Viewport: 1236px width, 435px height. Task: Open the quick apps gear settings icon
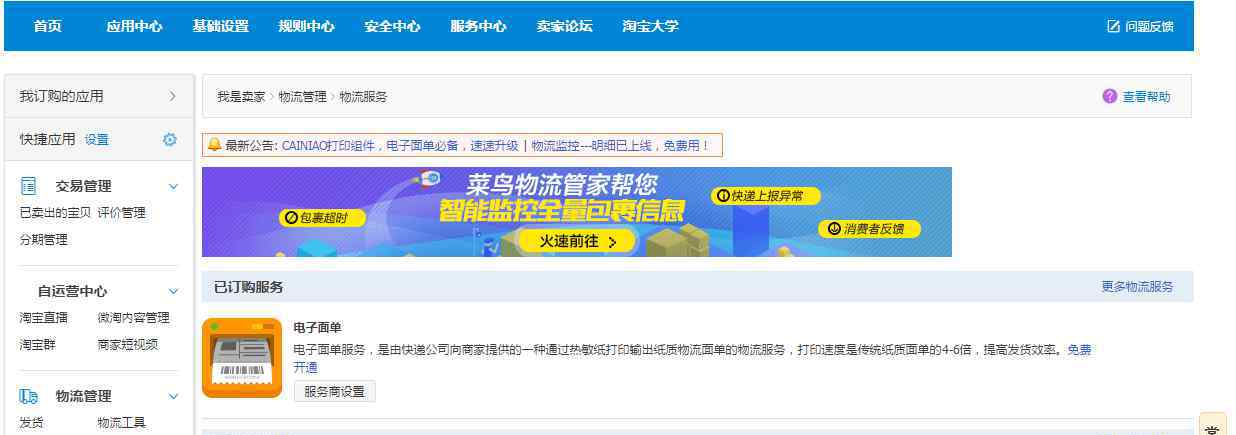pos(170,140)
